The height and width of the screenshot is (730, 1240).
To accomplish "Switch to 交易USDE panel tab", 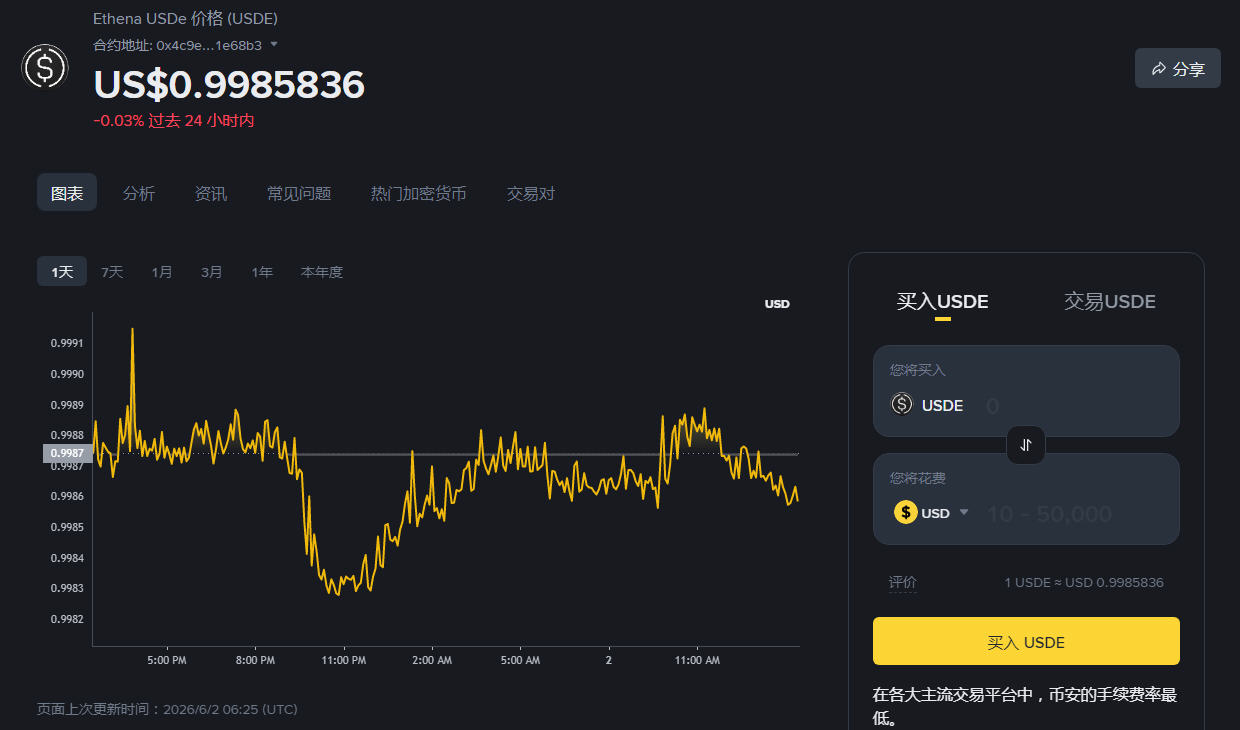I will coord(1110,301).
